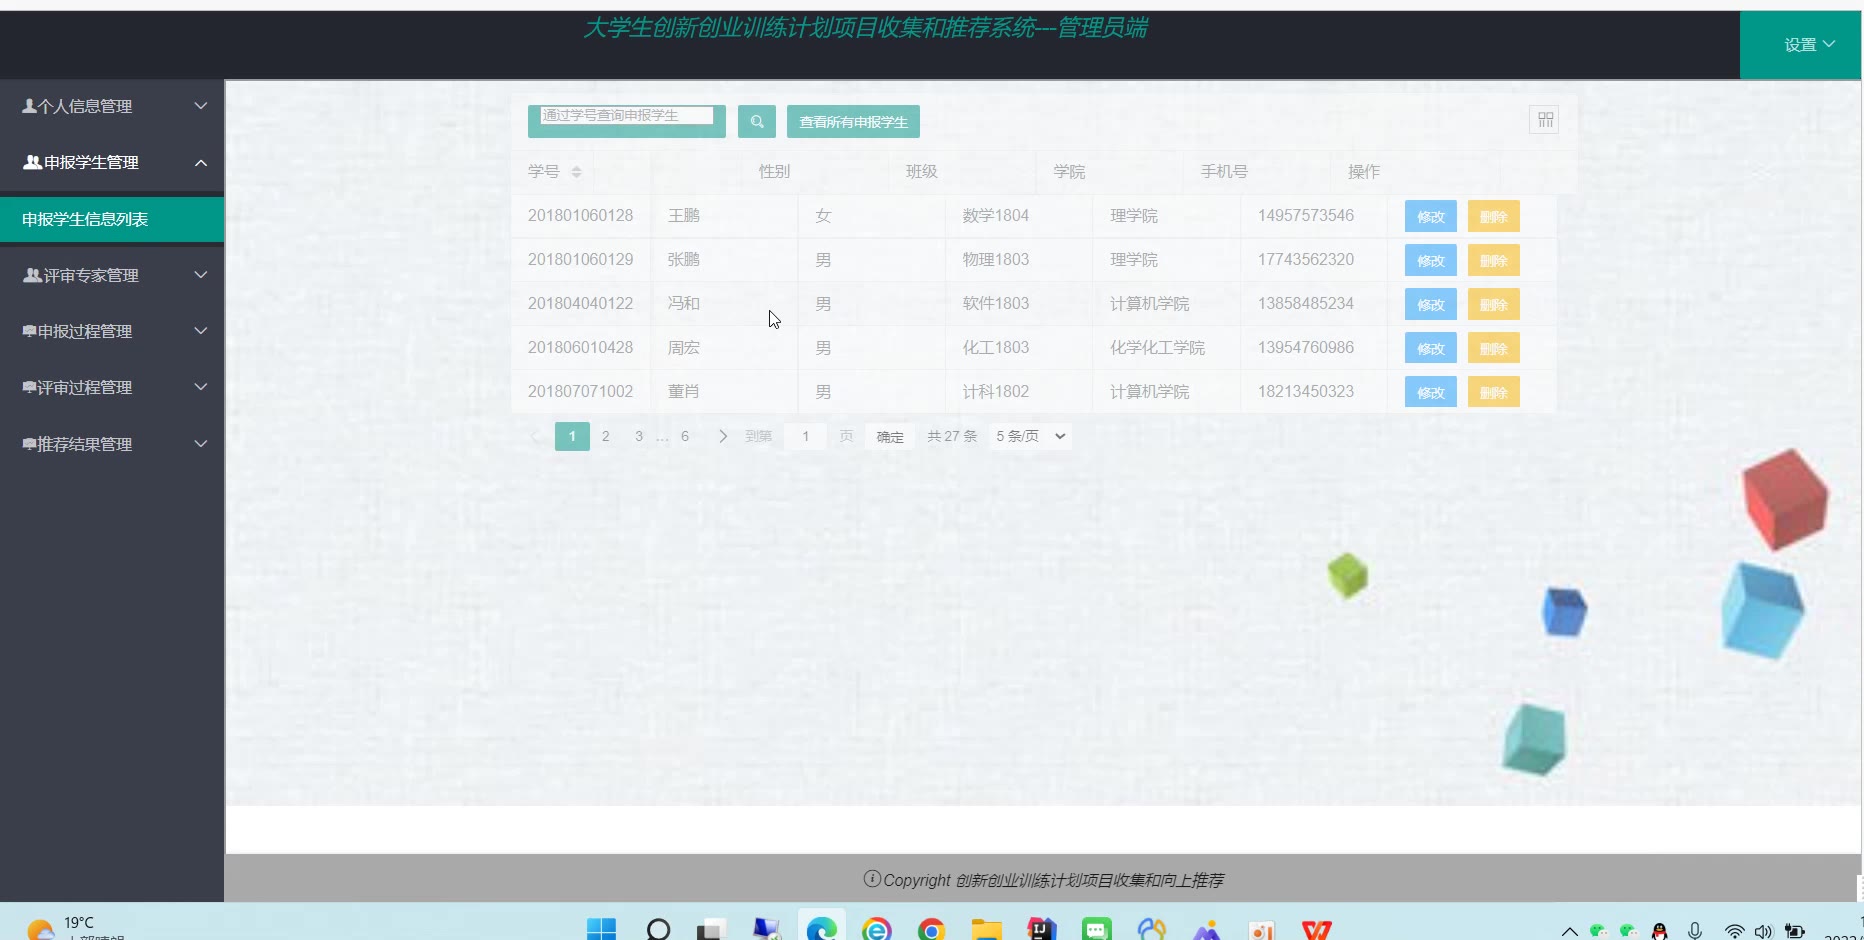The height and width of the screenshot is (940, 1864).
Task: Open the green chat app on taskbar
Action: click(x=1096, y=930)
